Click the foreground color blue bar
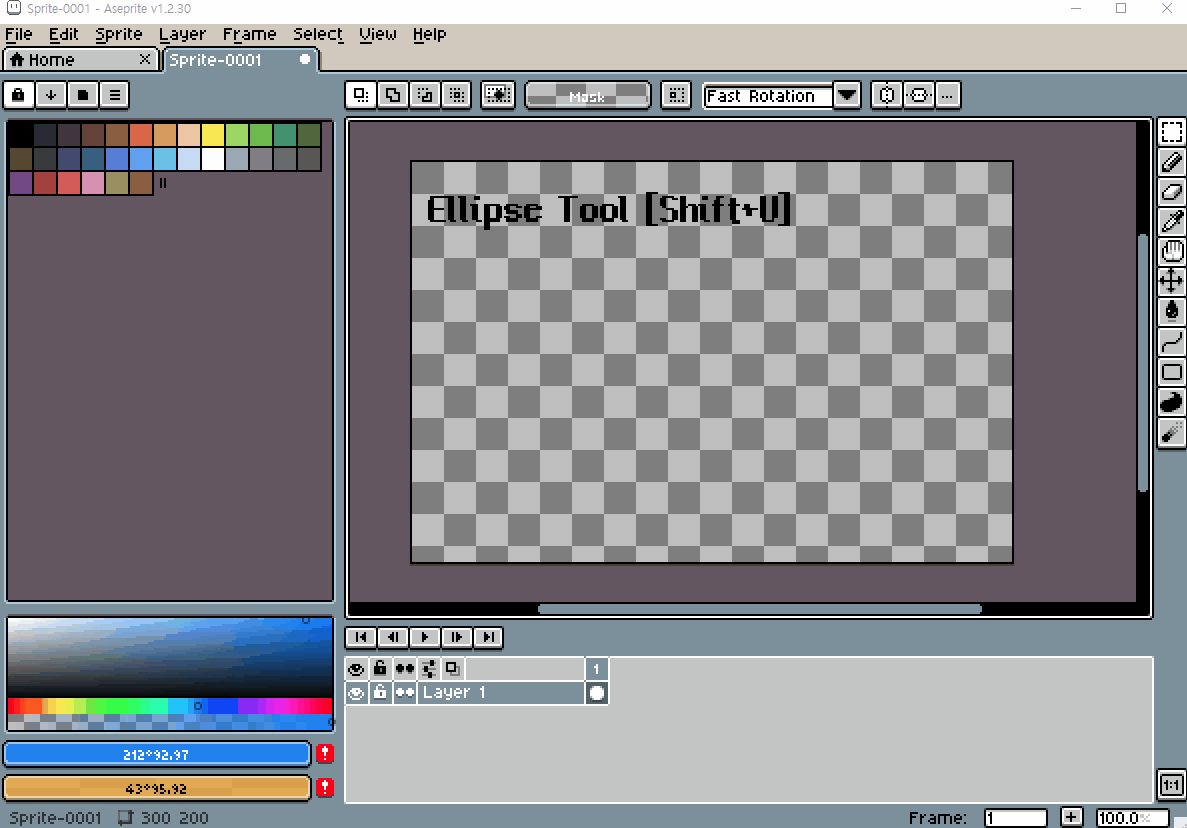The width and height of the screenshot is (1187, 828). click(x=157, y=755)
